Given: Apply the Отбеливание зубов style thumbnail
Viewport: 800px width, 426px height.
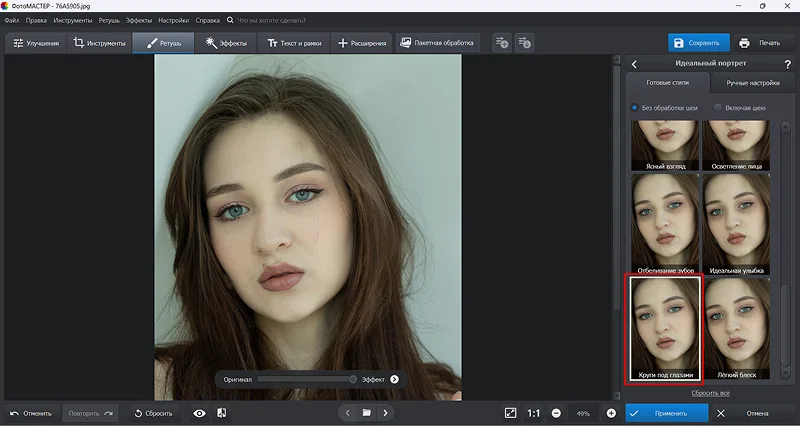Looking at the screenshot, I should [x=665, y=223].
